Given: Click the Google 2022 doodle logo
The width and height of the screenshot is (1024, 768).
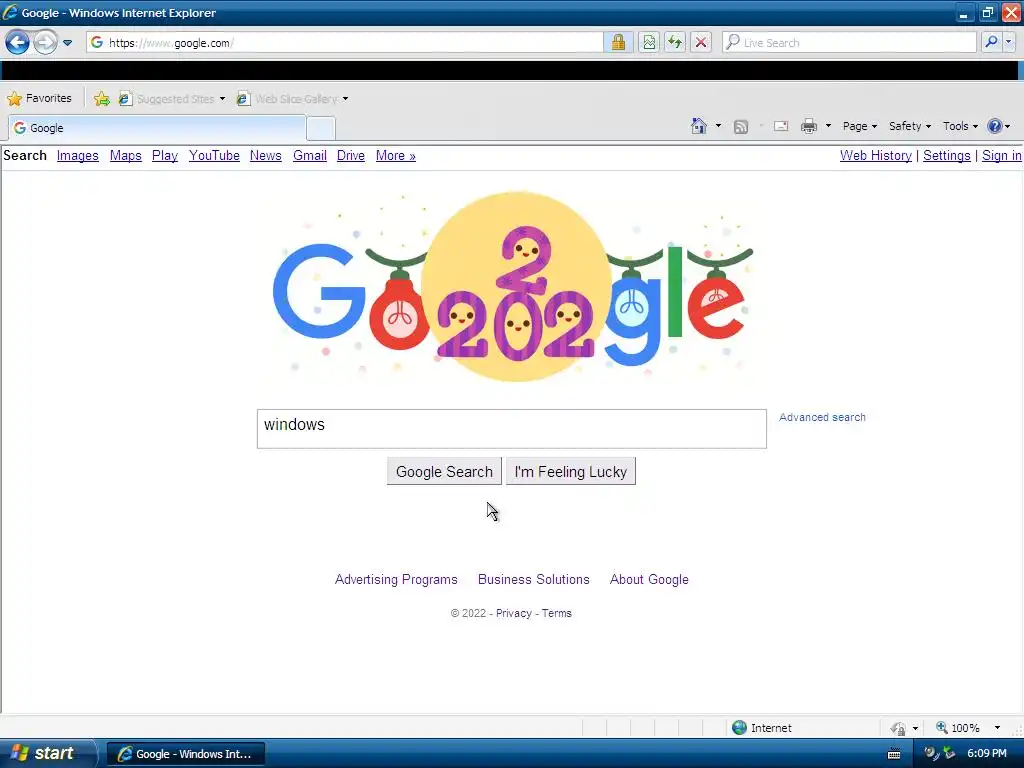Looking at the screenshot, I should coord(513,287).
